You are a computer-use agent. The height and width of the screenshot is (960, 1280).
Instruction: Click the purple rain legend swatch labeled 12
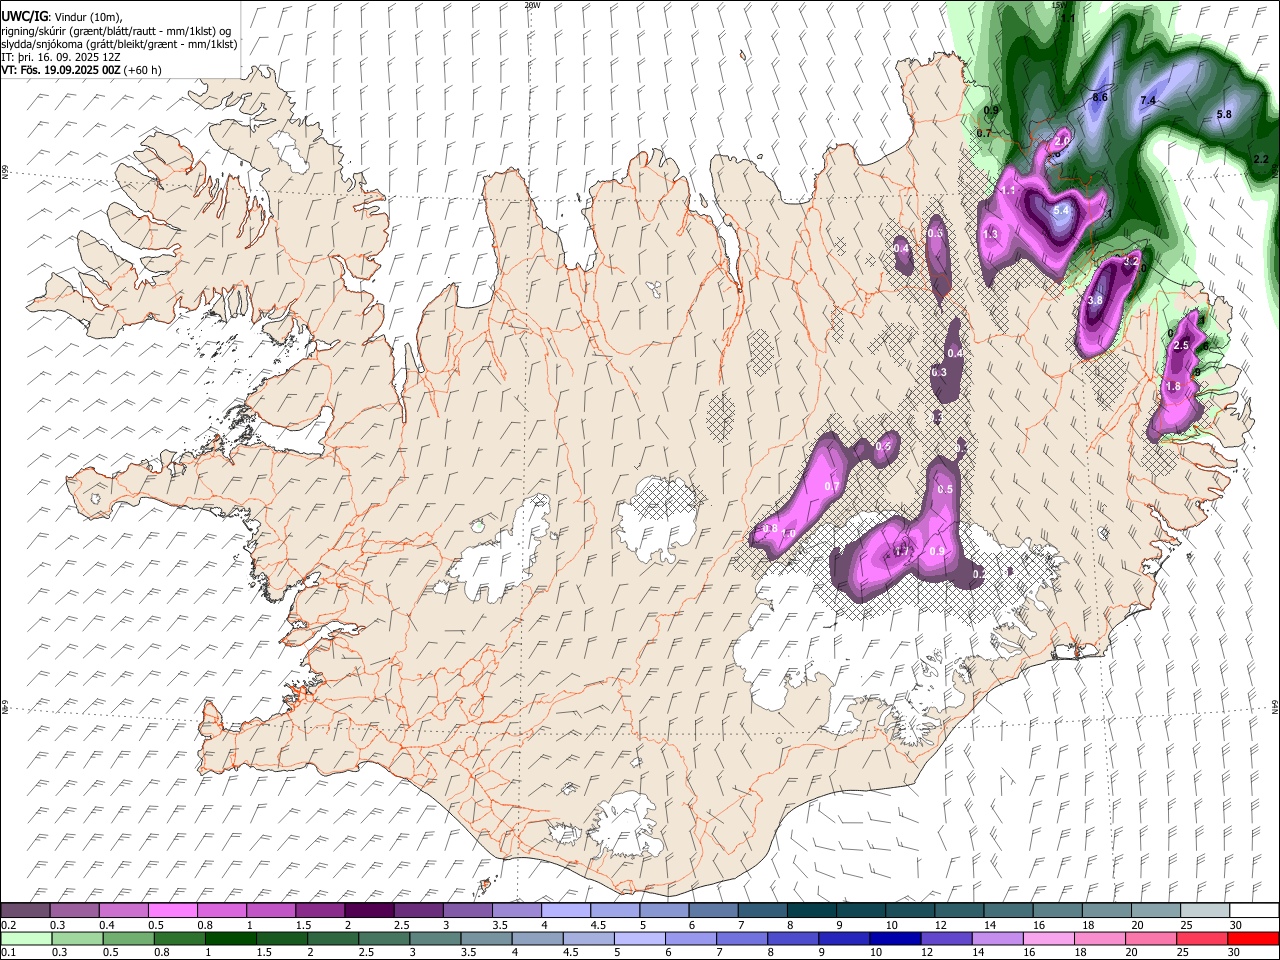click(x=946, y=938)
